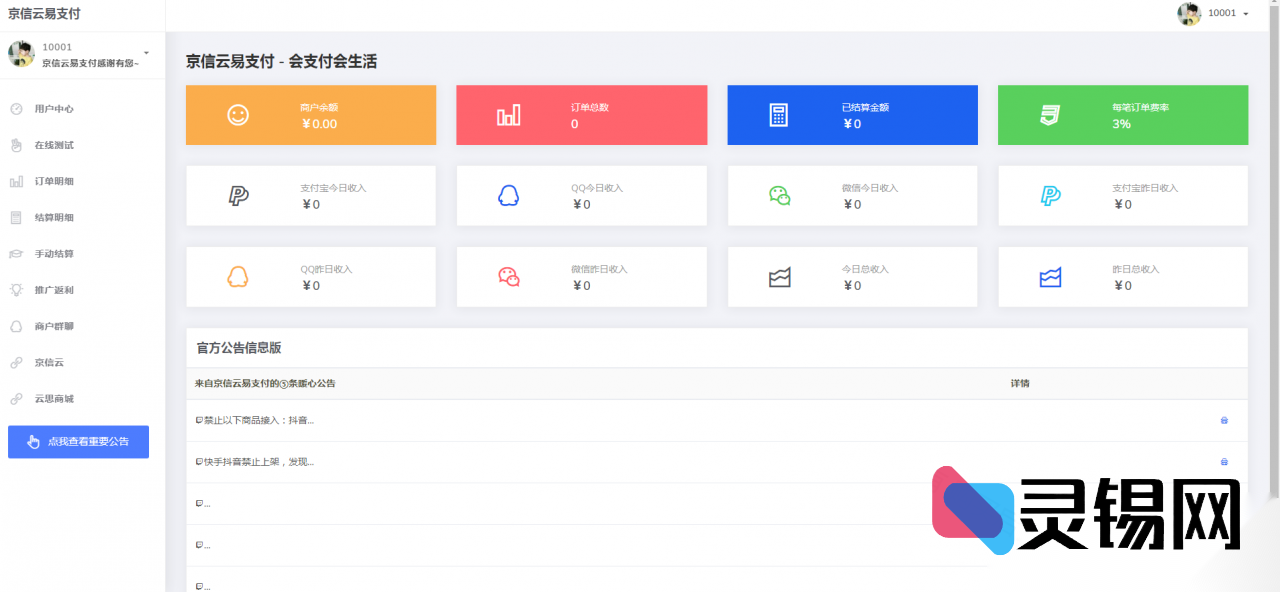Screen dimensions: 1280x592
Task: Click the detail icon beside 快手抖音禁止上架 notice
Action: pyautogui.click(x=1223, y=461)
